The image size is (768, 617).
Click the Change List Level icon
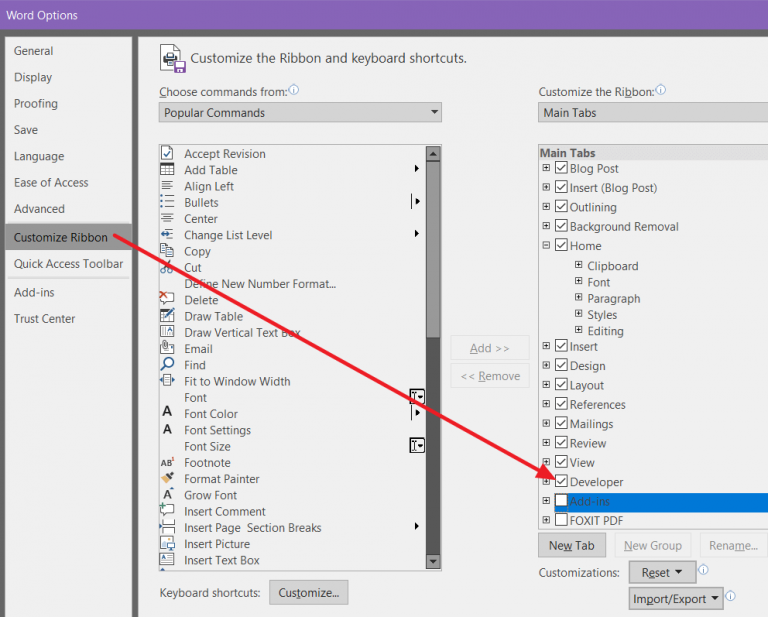167,235
